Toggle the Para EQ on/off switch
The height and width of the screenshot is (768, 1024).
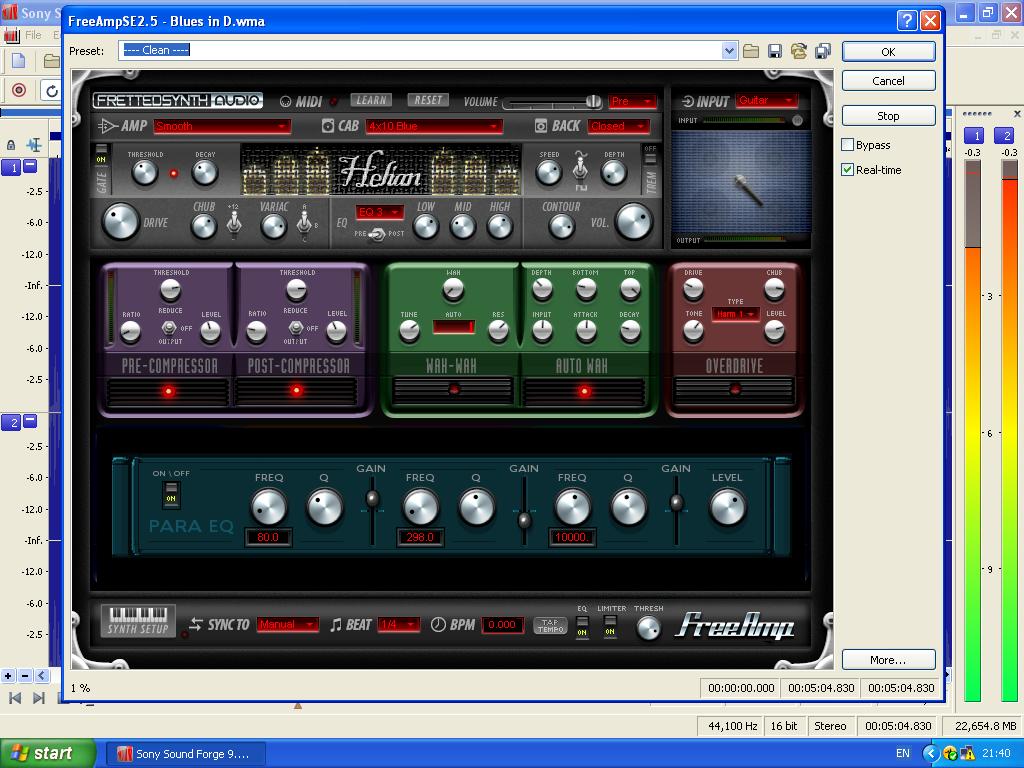(171, 494)
